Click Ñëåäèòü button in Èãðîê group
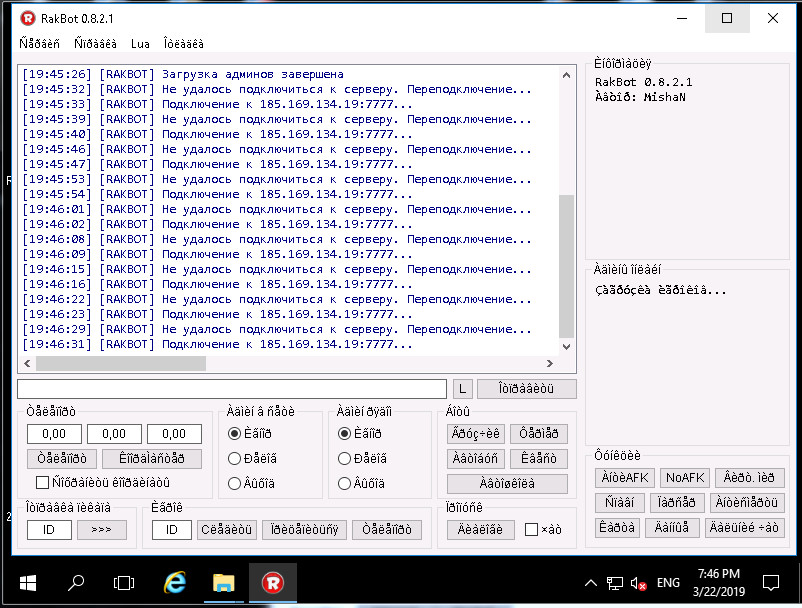 pos(227,530)
